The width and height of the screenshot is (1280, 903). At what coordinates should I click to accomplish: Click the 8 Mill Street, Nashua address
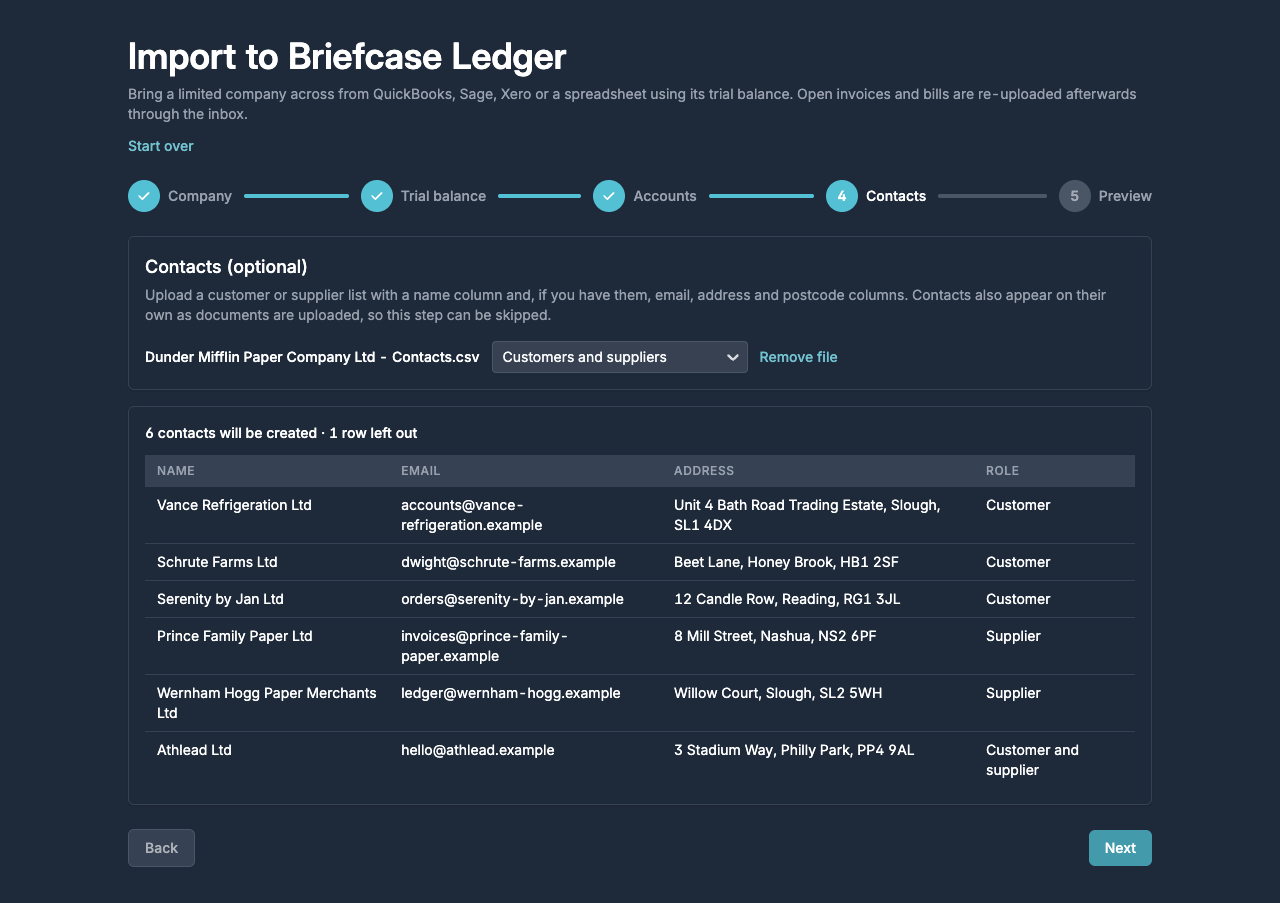click(x=775, y=636)
